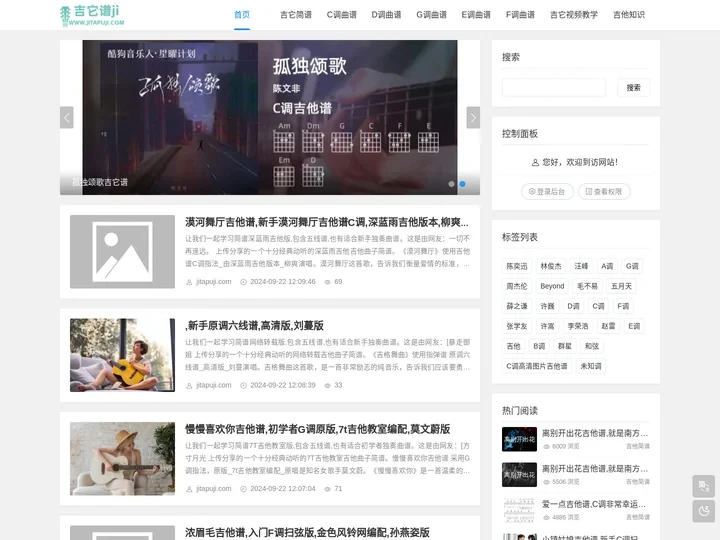Select the 未知调 tag
This screenshot has height=540, width=720.
tap(591, 366)
